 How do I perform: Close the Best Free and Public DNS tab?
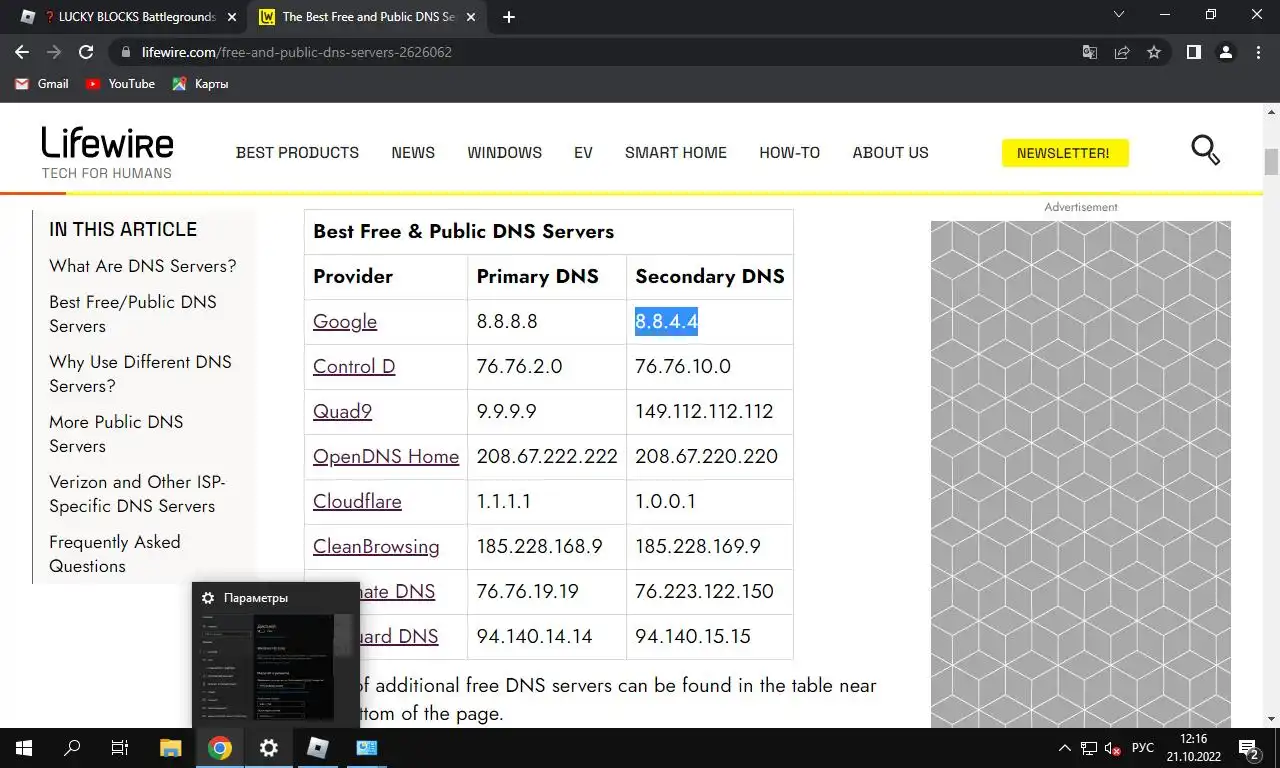click(x=471, y=17)
